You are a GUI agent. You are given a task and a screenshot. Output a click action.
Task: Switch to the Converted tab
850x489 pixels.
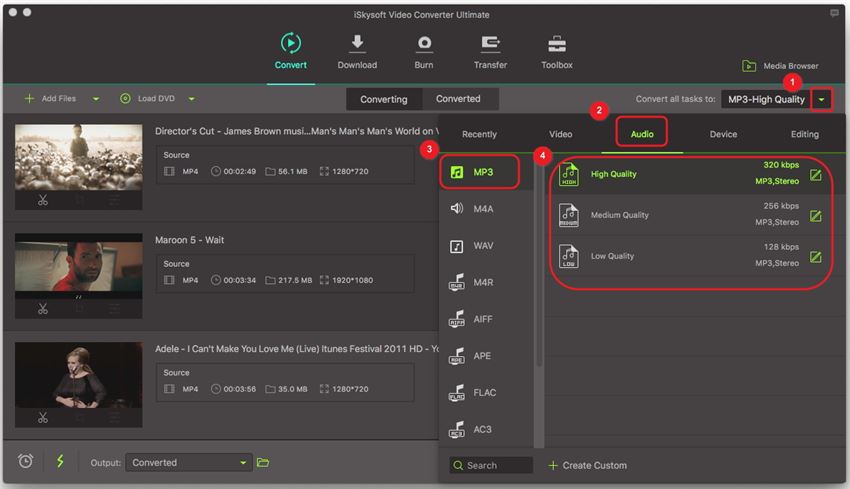458,99
